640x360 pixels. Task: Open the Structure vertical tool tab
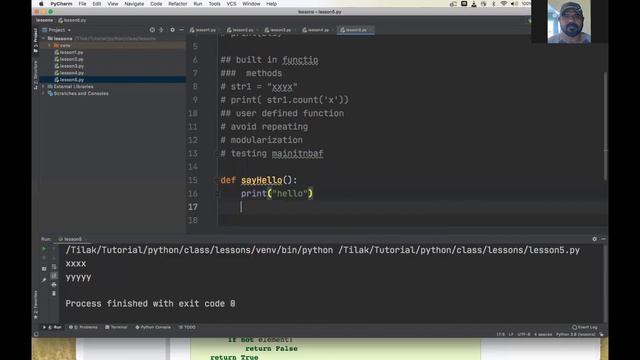[36, 75]
